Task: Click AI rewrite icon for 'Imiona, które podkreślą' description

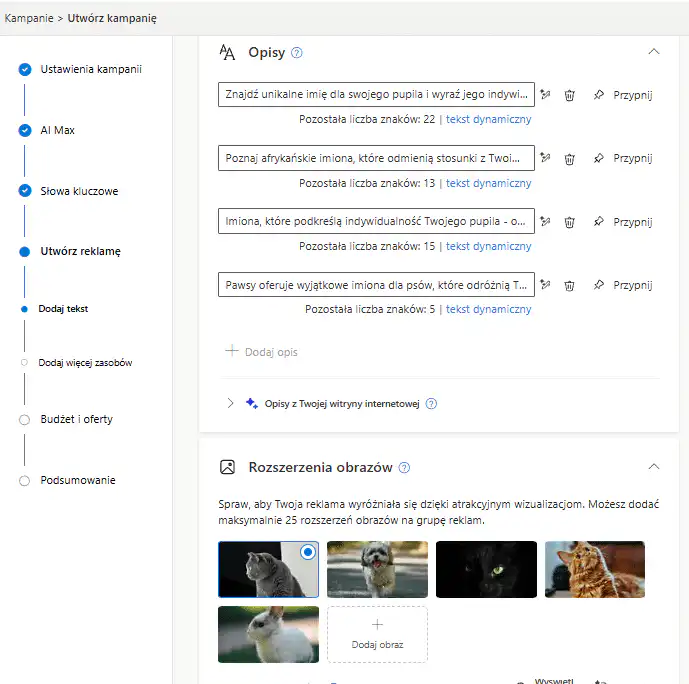Action: pos(545,221)
